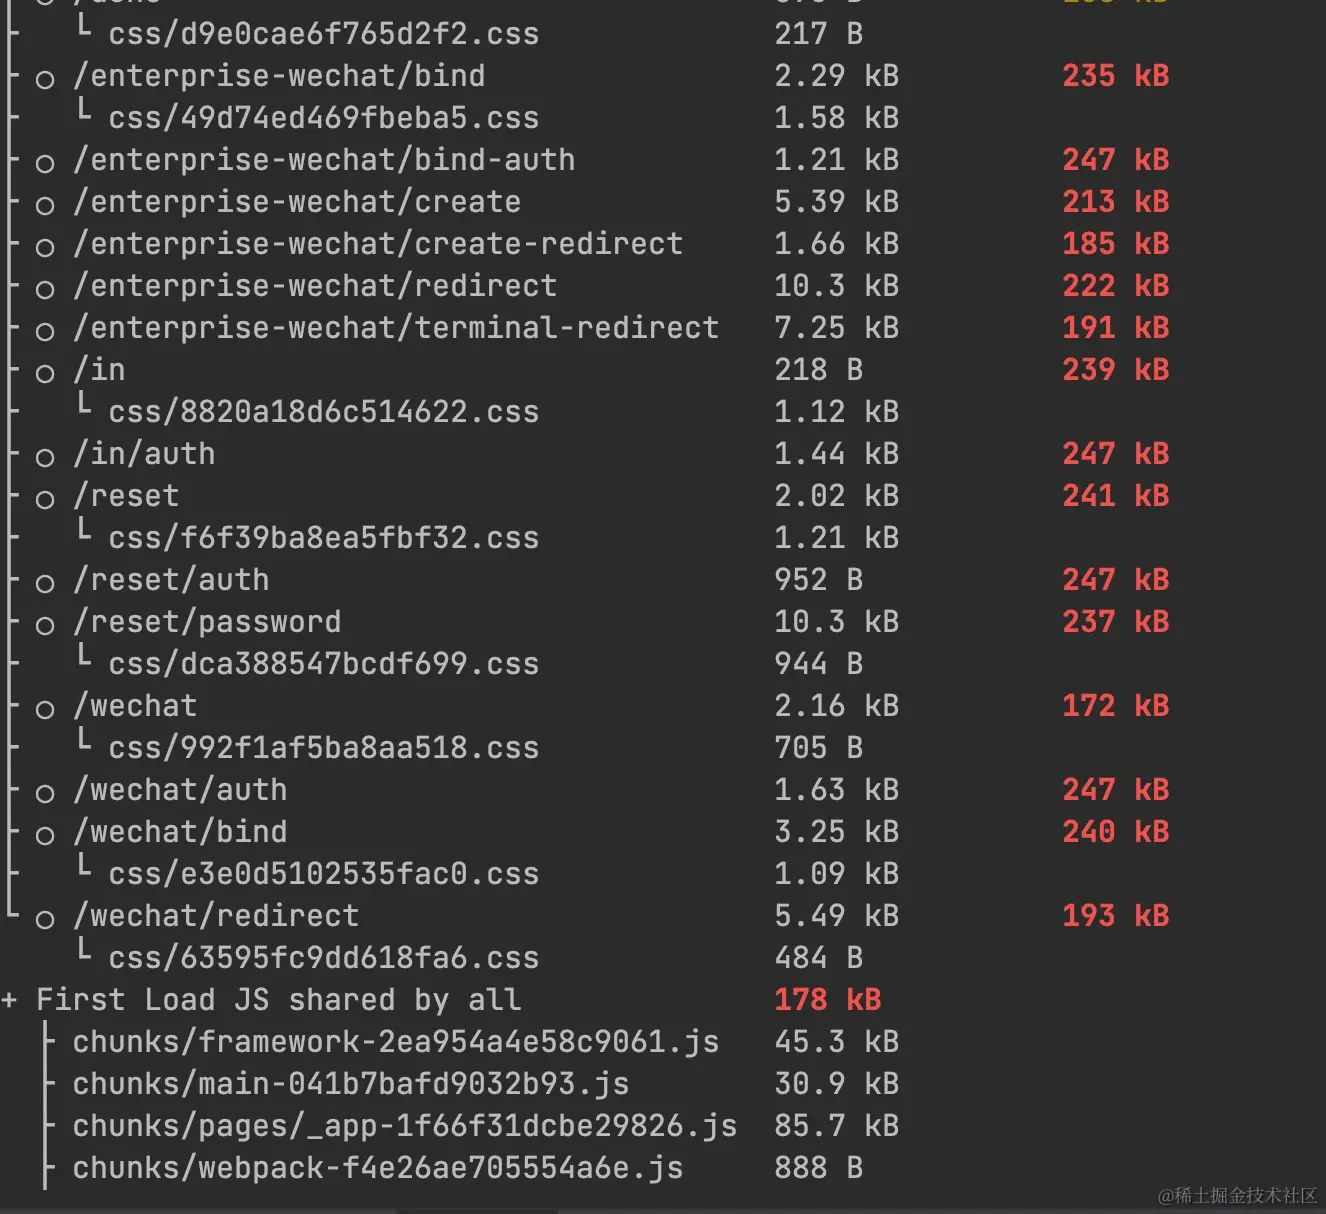Click css/f6f39ba8ea5fbf32.css under /reset
Screen dimensions: 1326x1214
(x=324, y=538)
